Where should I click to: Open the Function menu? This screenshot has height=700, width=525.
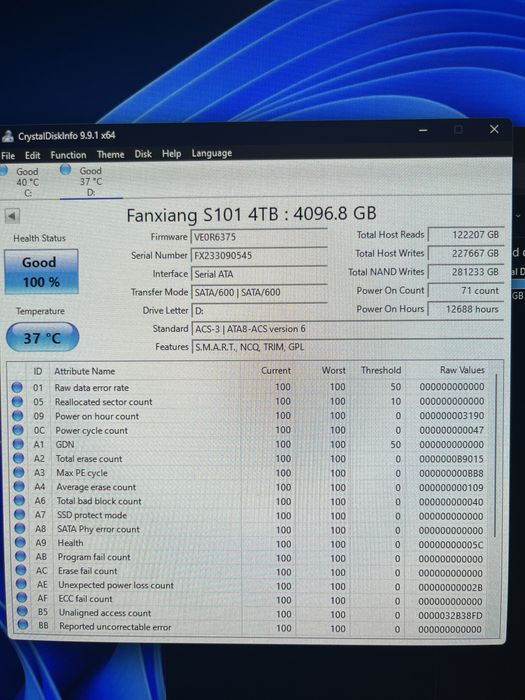click(68, 155)
